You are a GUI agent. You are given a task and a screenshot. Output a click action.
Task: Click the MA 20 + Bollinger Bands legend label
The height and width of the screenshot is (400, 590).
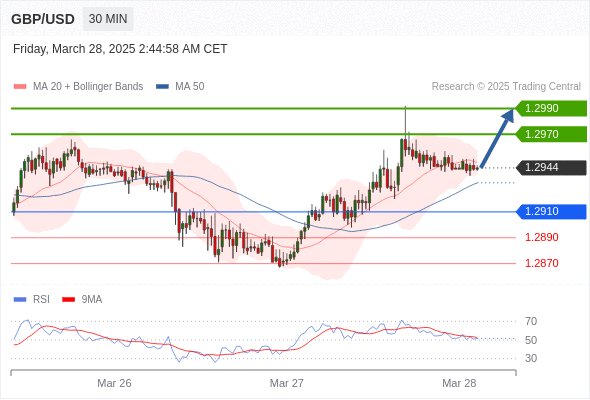coord(88,87)
